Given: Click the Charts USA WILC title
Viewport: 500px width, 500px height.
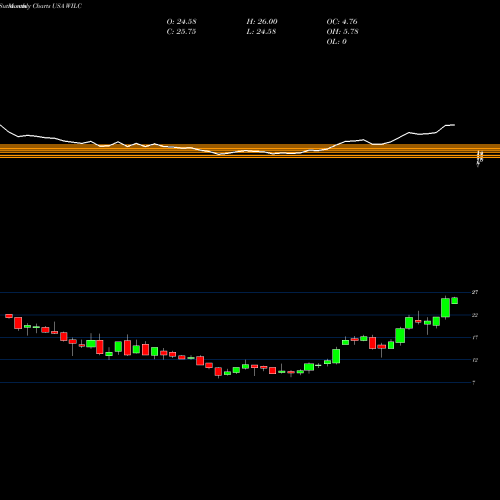Looking at the screenshot, I should point(57,6).
